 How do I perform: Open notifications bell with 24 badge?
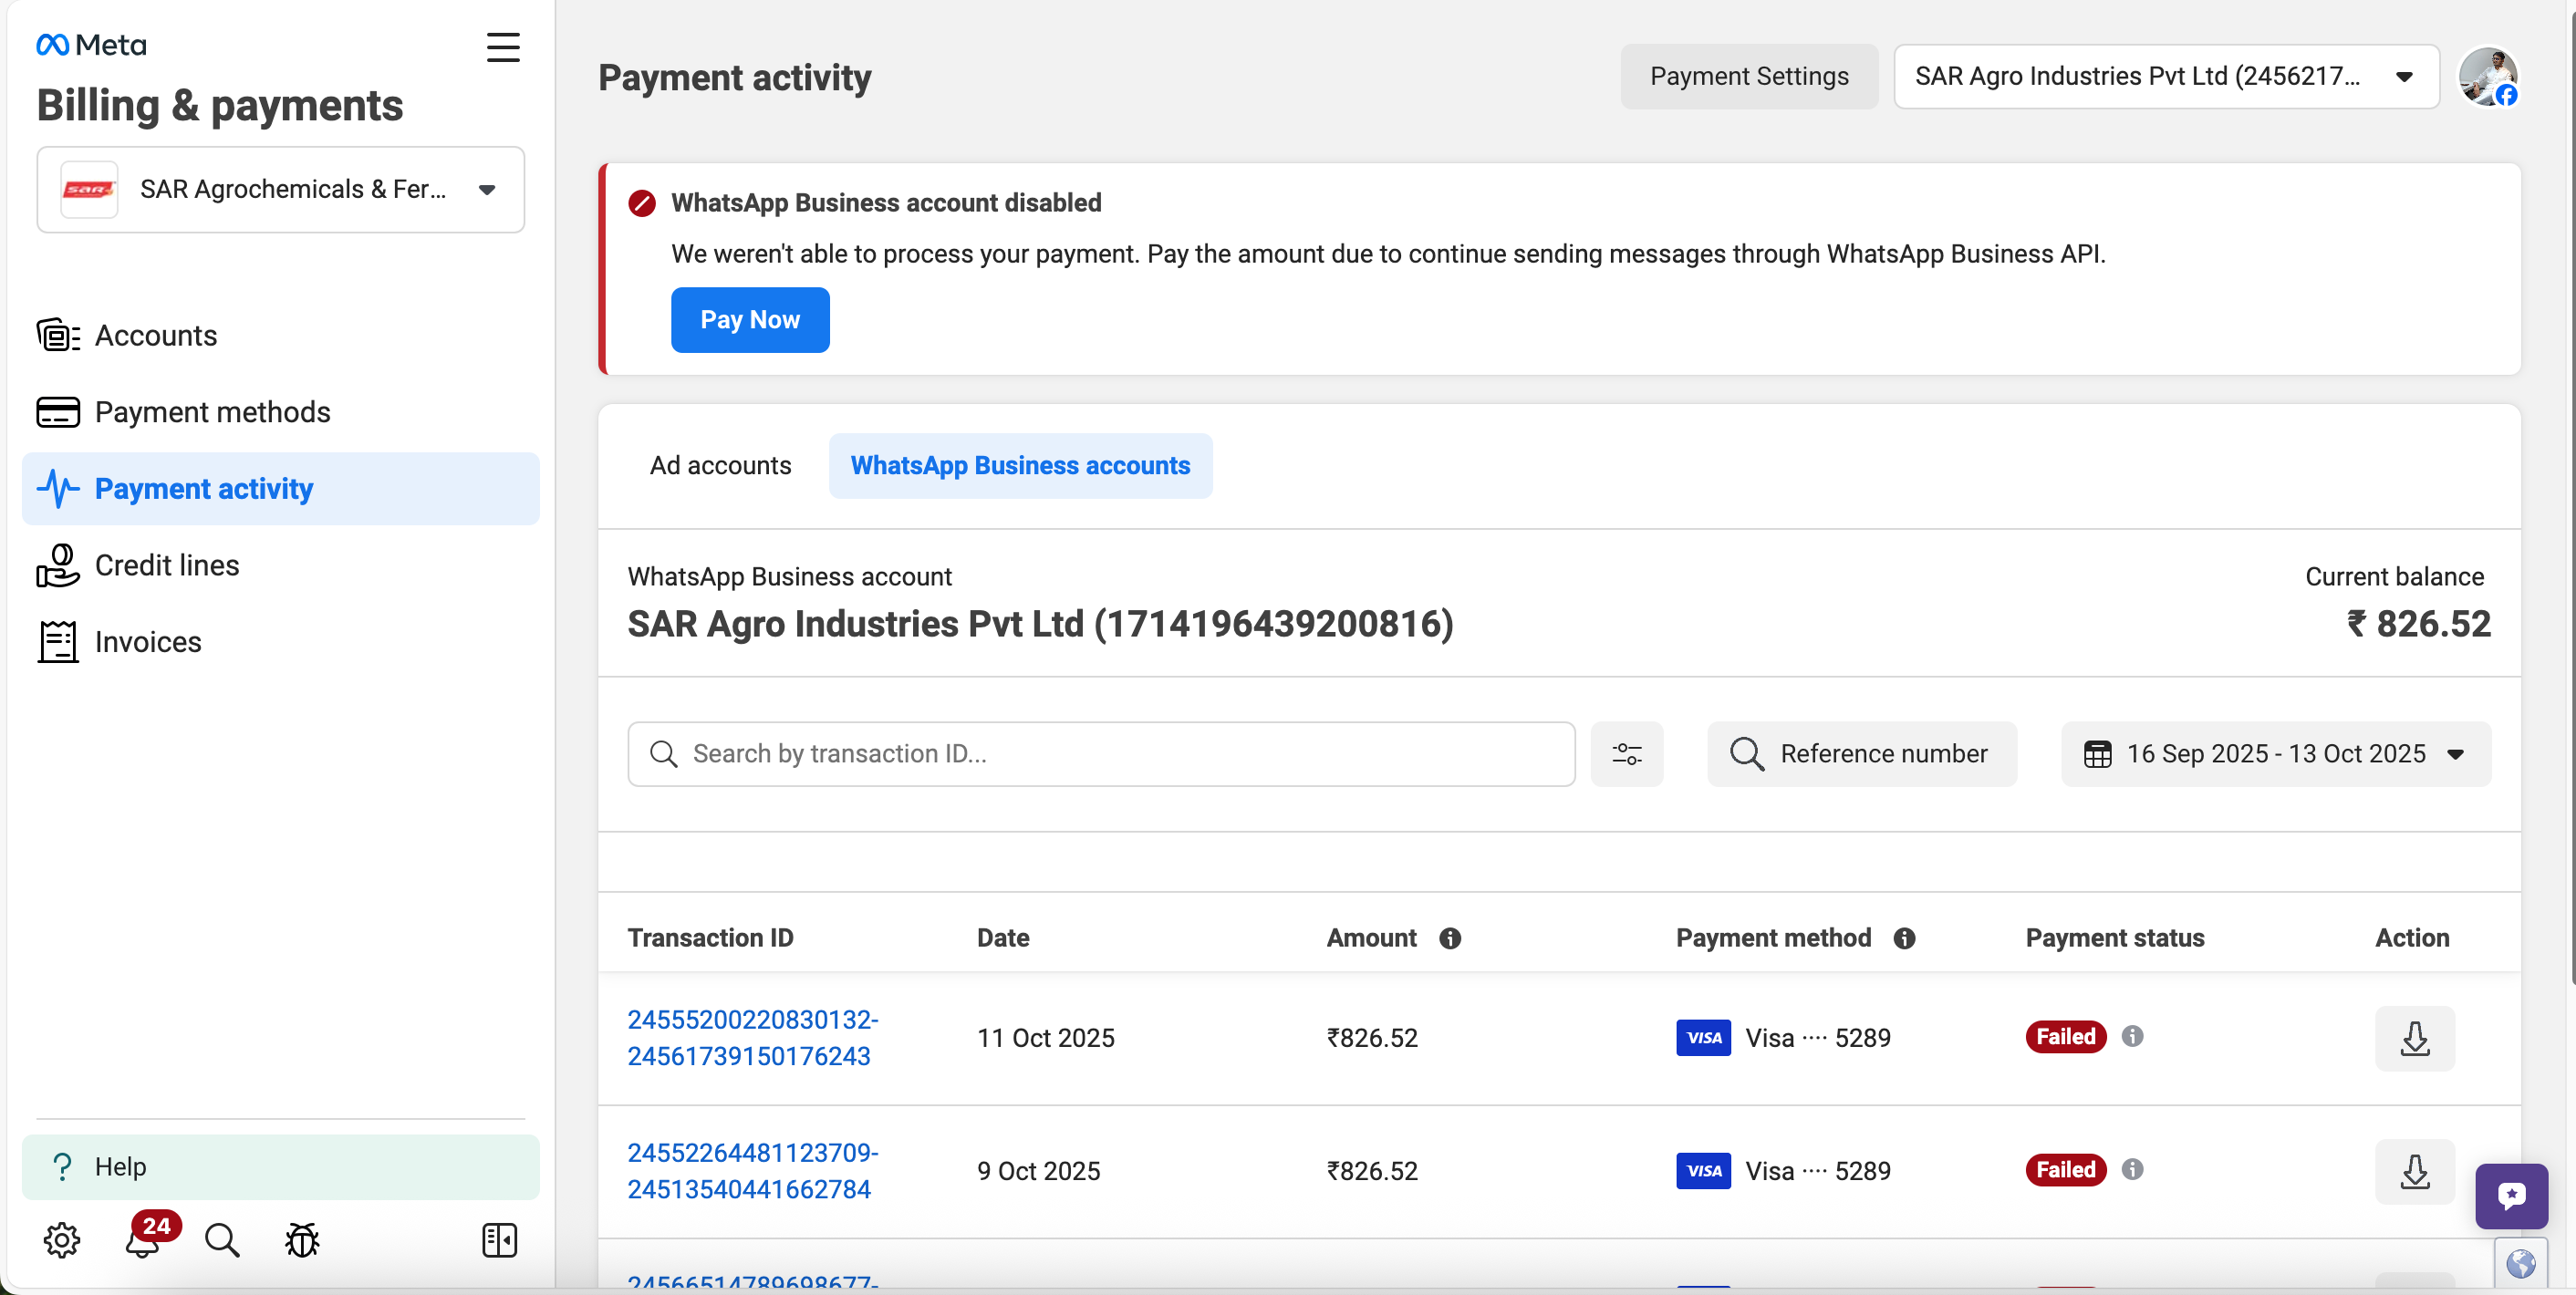click(143, 1240)
